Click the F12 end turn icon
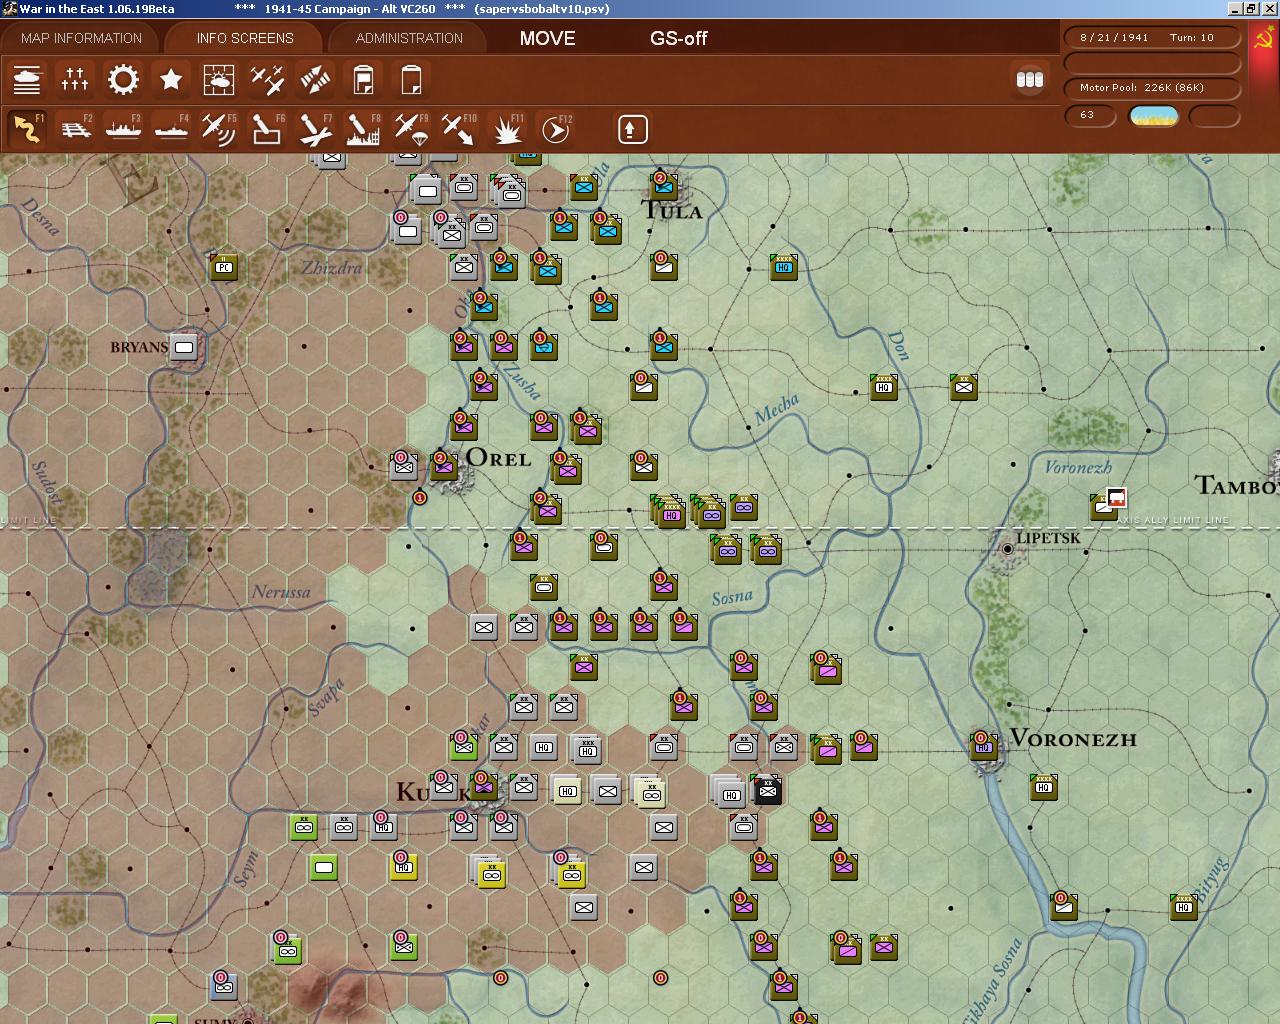The height and width of the screenshot is (1024, 1280). [555, 129]
